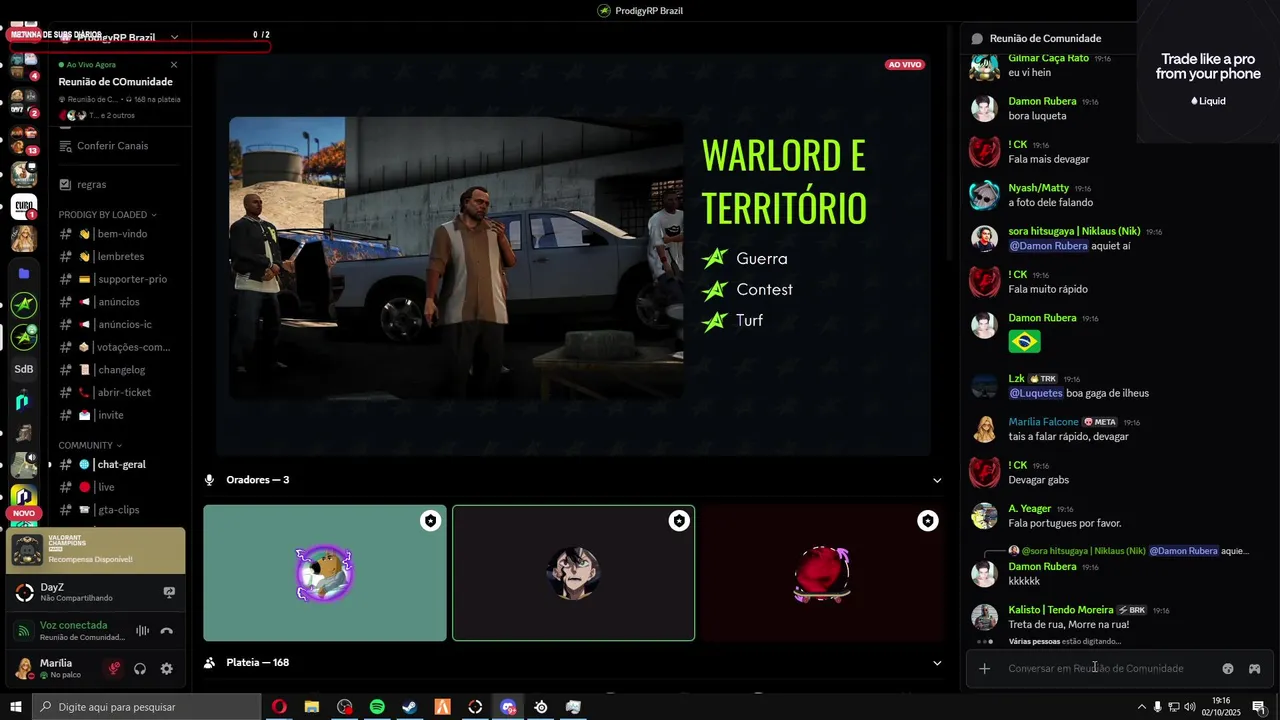Click Damon Rubera's name on 'bora luqueta'
Image resolution: width=1280 pixels, height=720 pixels.
(1042, 101)
